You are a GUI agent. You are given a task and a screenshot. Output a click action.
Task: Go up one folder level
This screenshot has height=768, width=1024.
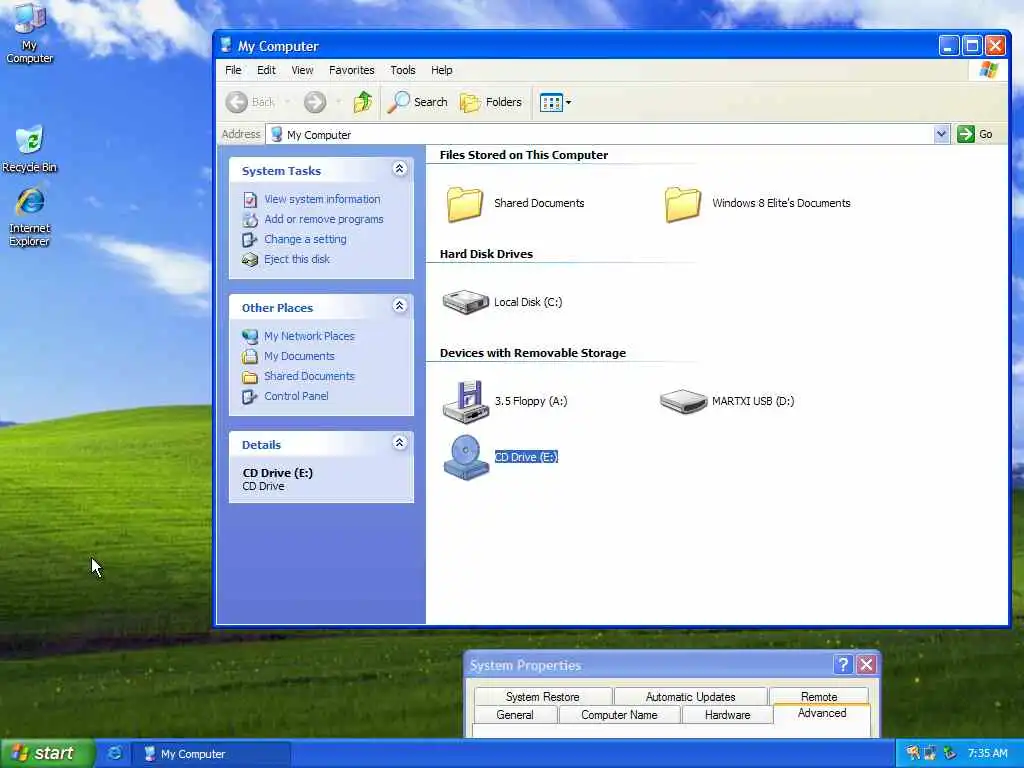362,102
